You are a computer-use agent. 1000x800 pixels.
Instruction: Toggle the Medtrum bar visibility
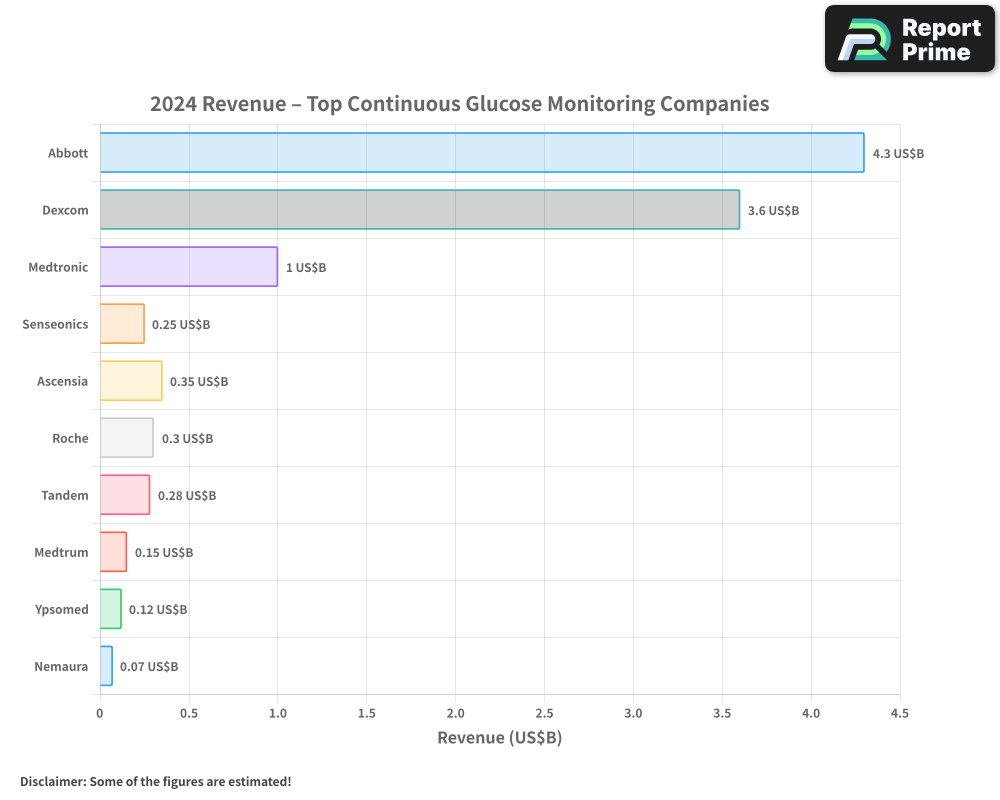pyautogui.click(x=112, y=552)
